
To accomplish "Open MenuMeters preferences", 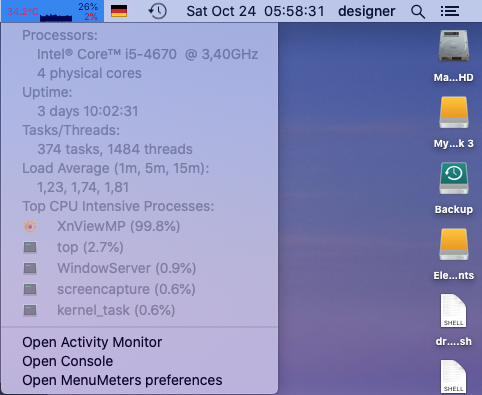I will 122,380.
